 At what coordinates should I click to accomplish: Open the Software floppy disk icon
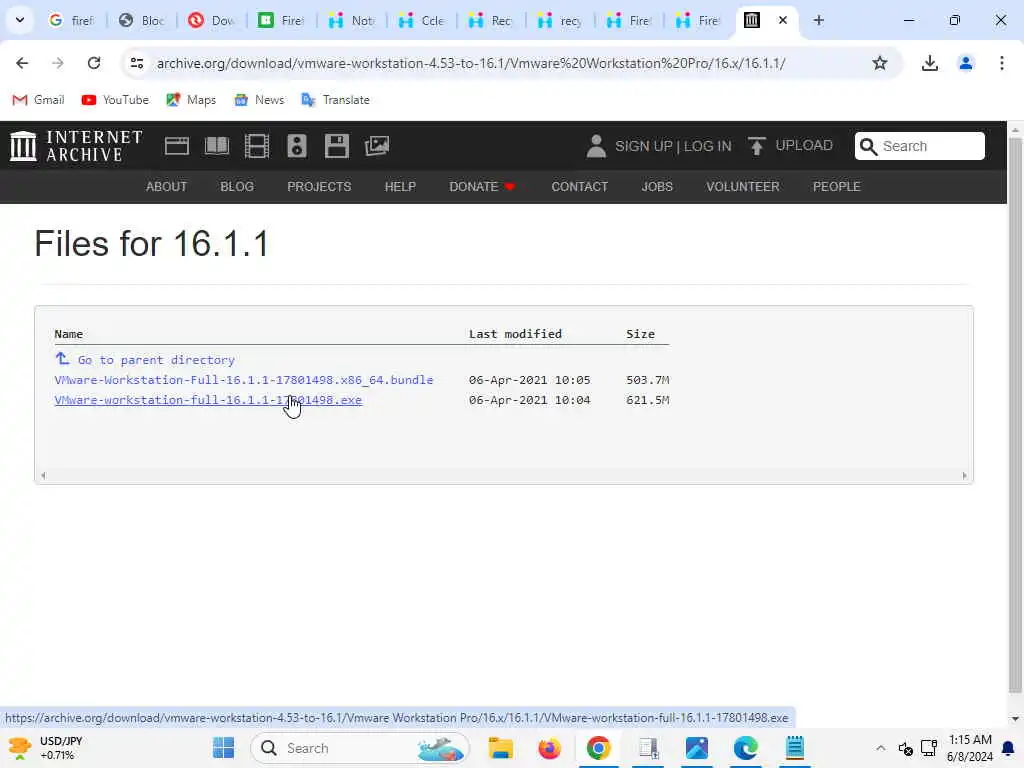coord(337,146)
